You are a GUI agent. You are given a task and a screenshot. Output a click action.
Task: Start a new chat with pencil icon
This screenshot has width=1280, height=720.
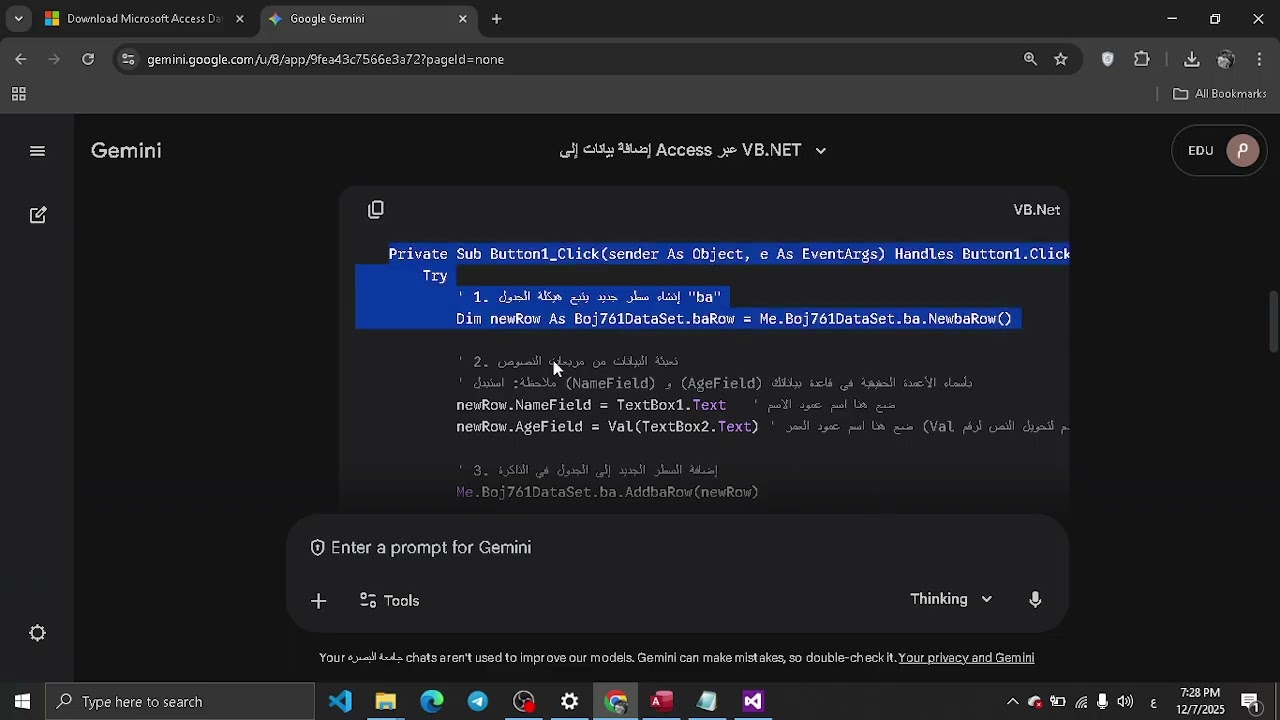point(38,215)
